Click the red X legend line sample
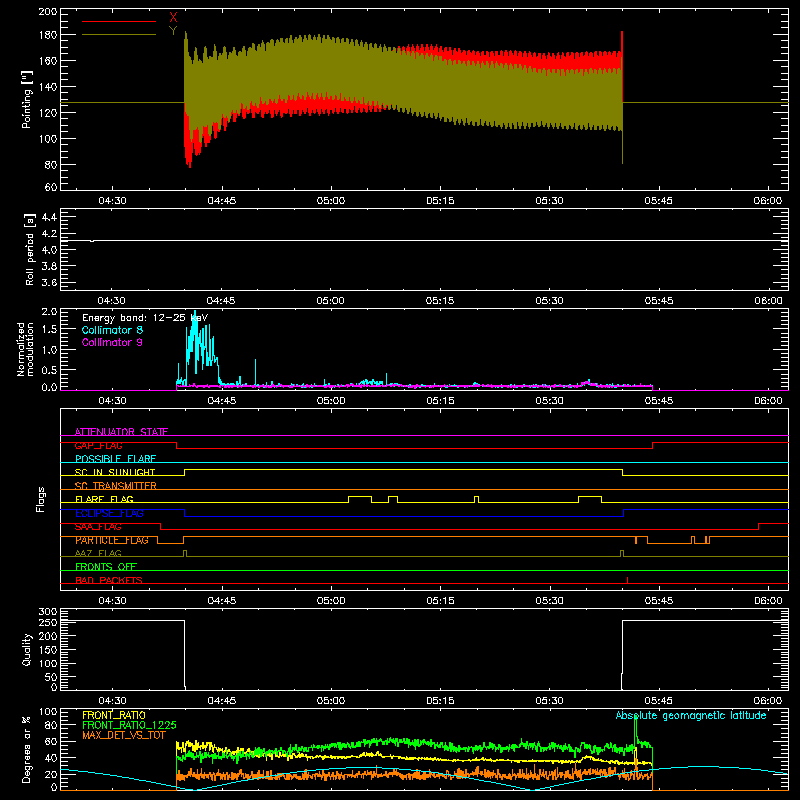This screenshot has width=800, height=800. point(119,21)
